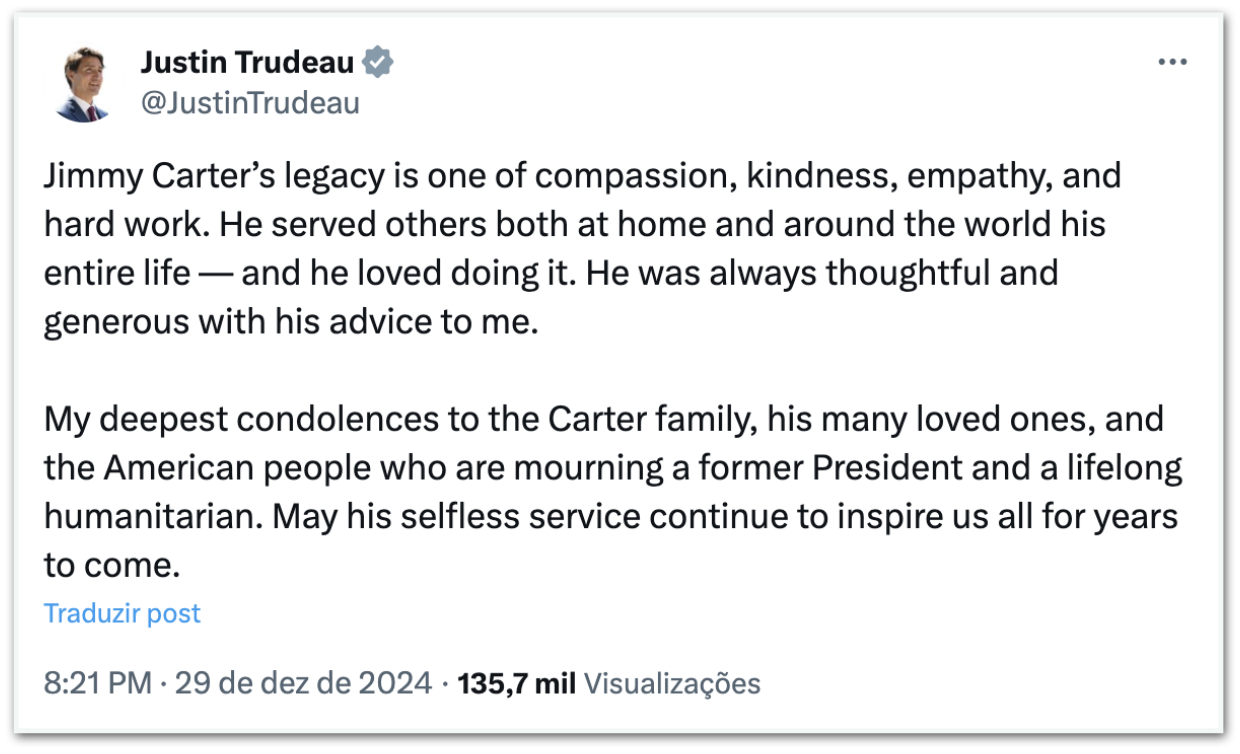Click the Visualizações label
The image size is (1240, 754).
tap(671, 684)
